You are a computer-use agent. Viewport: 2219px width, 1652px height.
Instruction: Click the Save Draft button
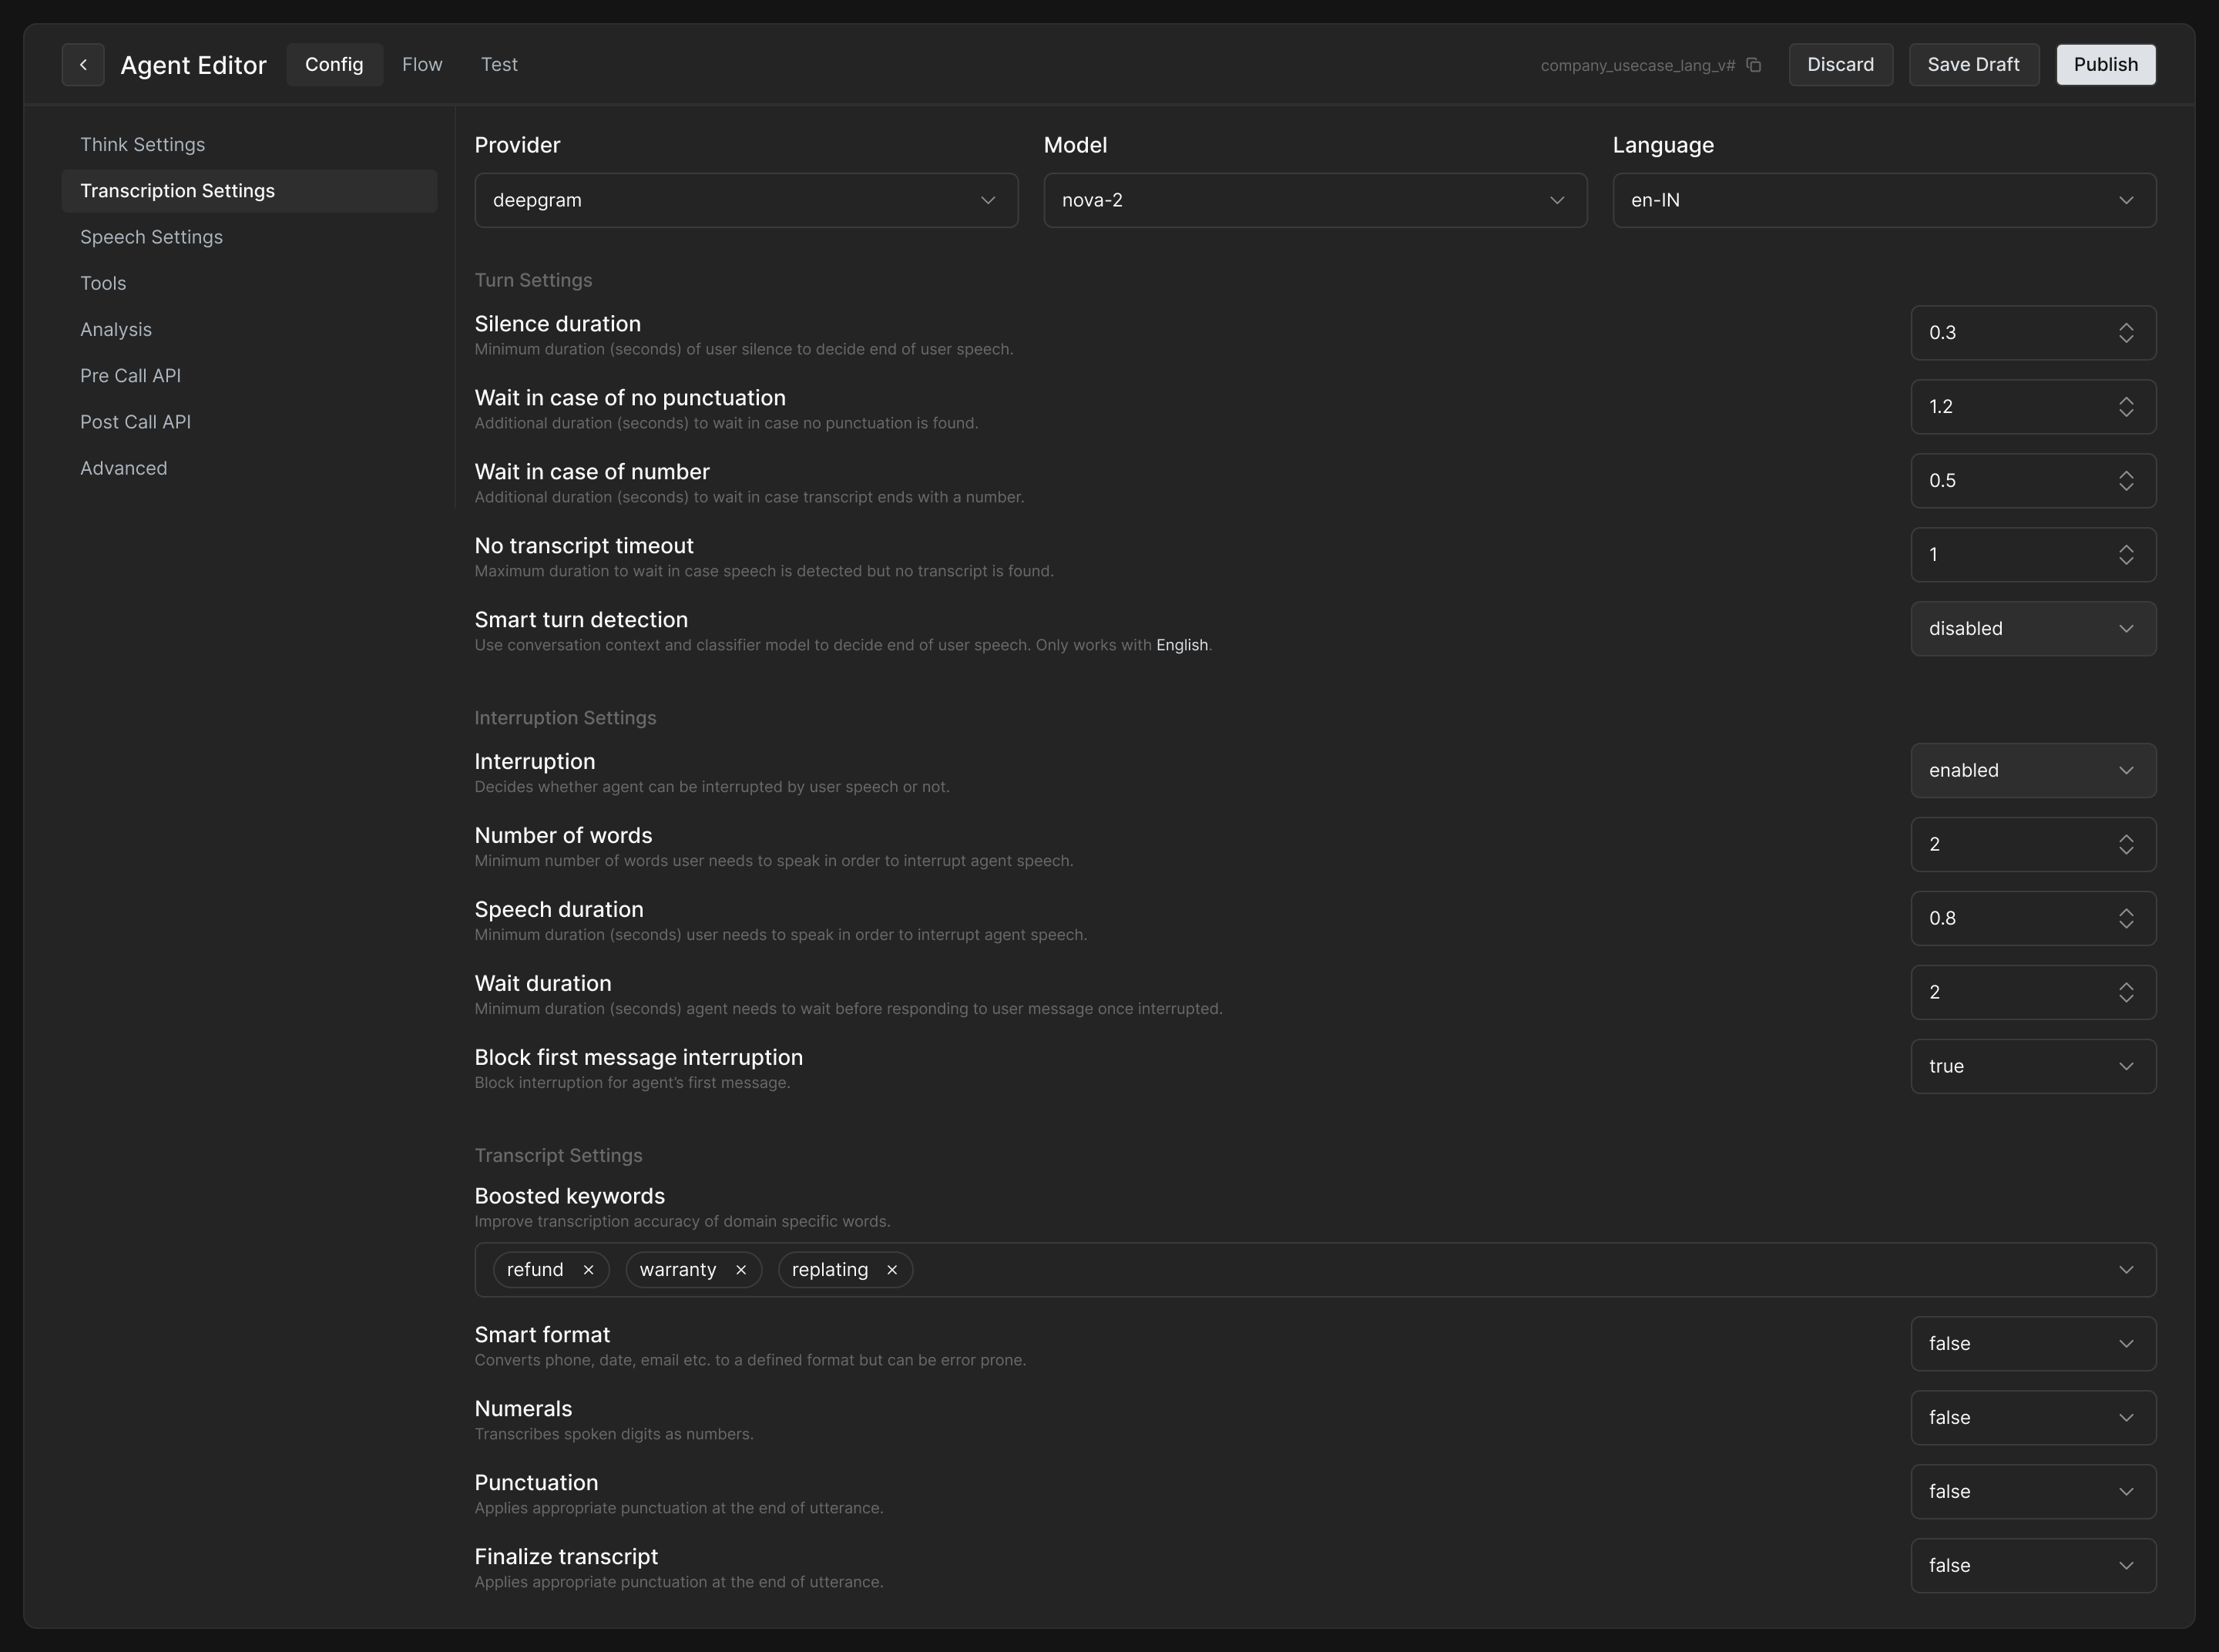(1973, 65)
